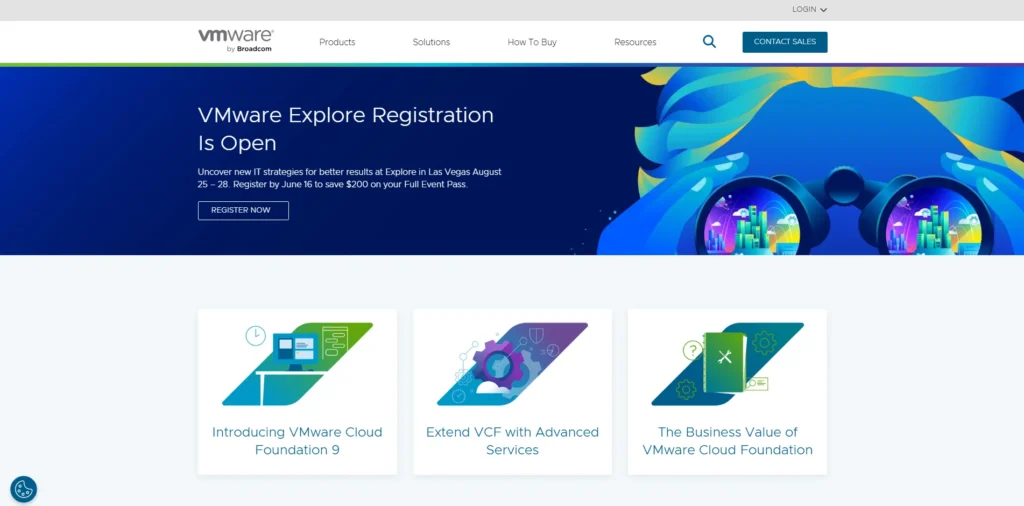Open the Resources menu

pyautogui.click(x=635, y=42)
